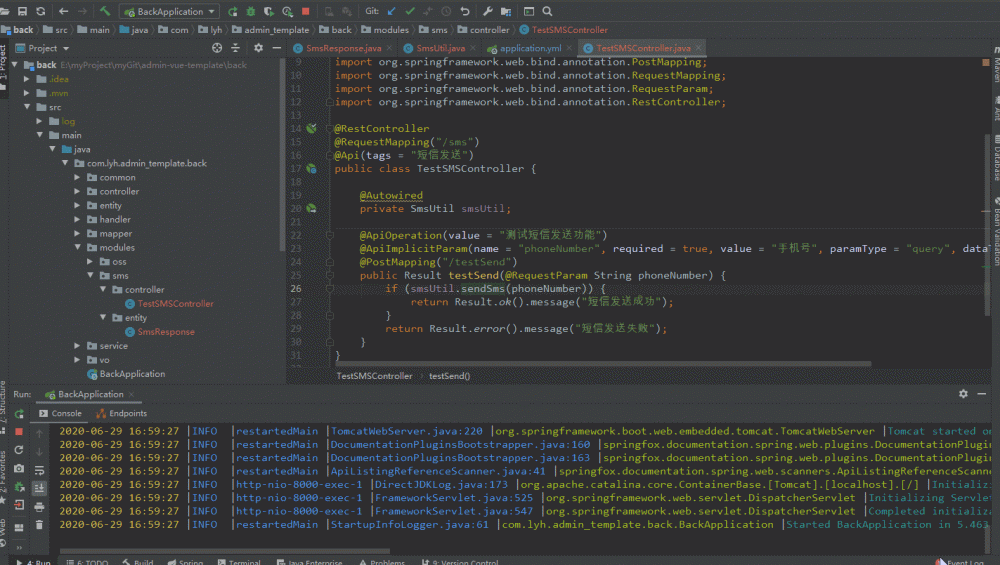
Task: Expand the log folder
Action: pyautogui.click(x=39, y=121)
